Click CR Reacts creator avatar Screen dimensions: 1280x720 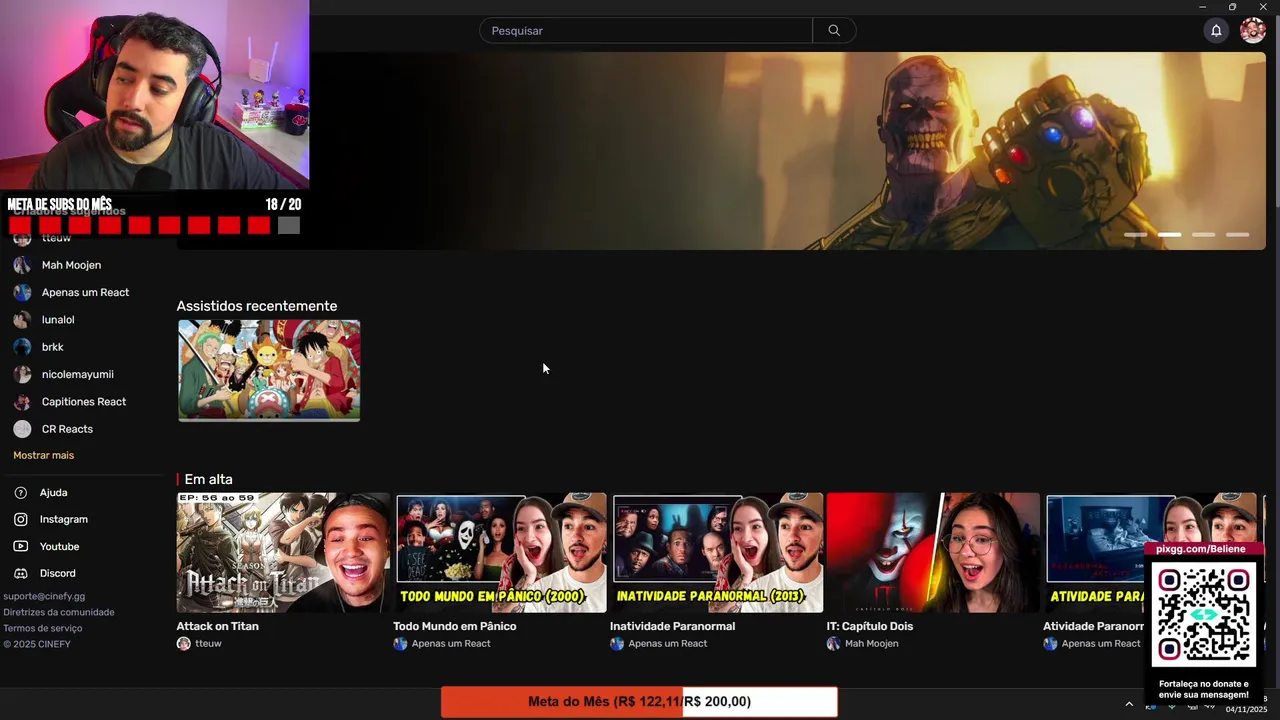(x=22, y=429)
